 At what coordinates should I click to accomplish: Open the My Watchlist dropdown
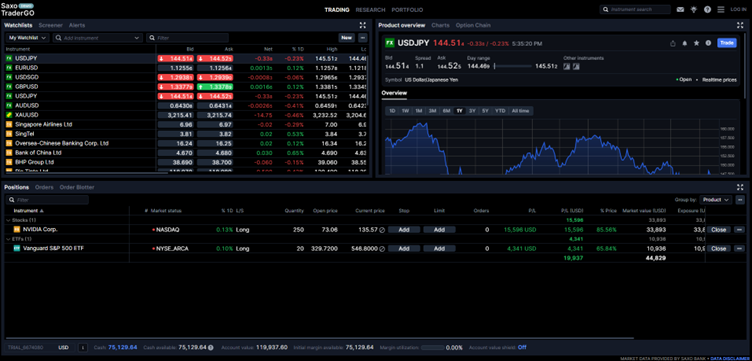(x=27, y=38)
